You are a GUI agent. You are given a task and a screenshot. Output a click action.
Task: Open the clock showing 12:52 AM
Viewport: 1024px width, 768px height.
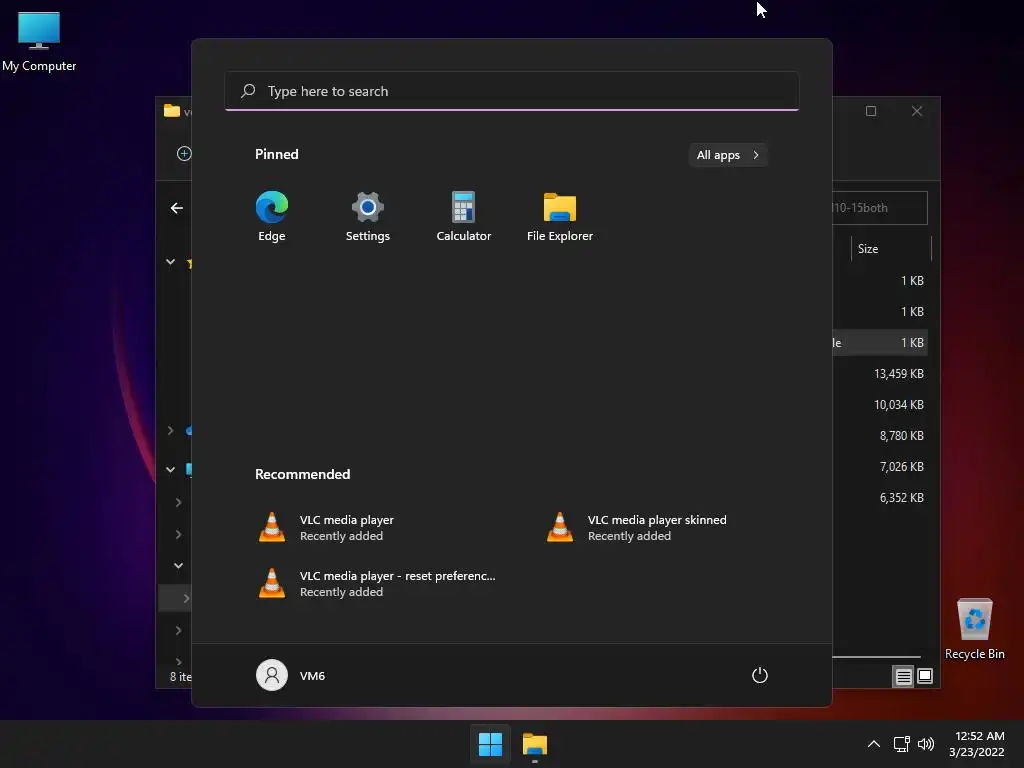[x=977, y=744]
